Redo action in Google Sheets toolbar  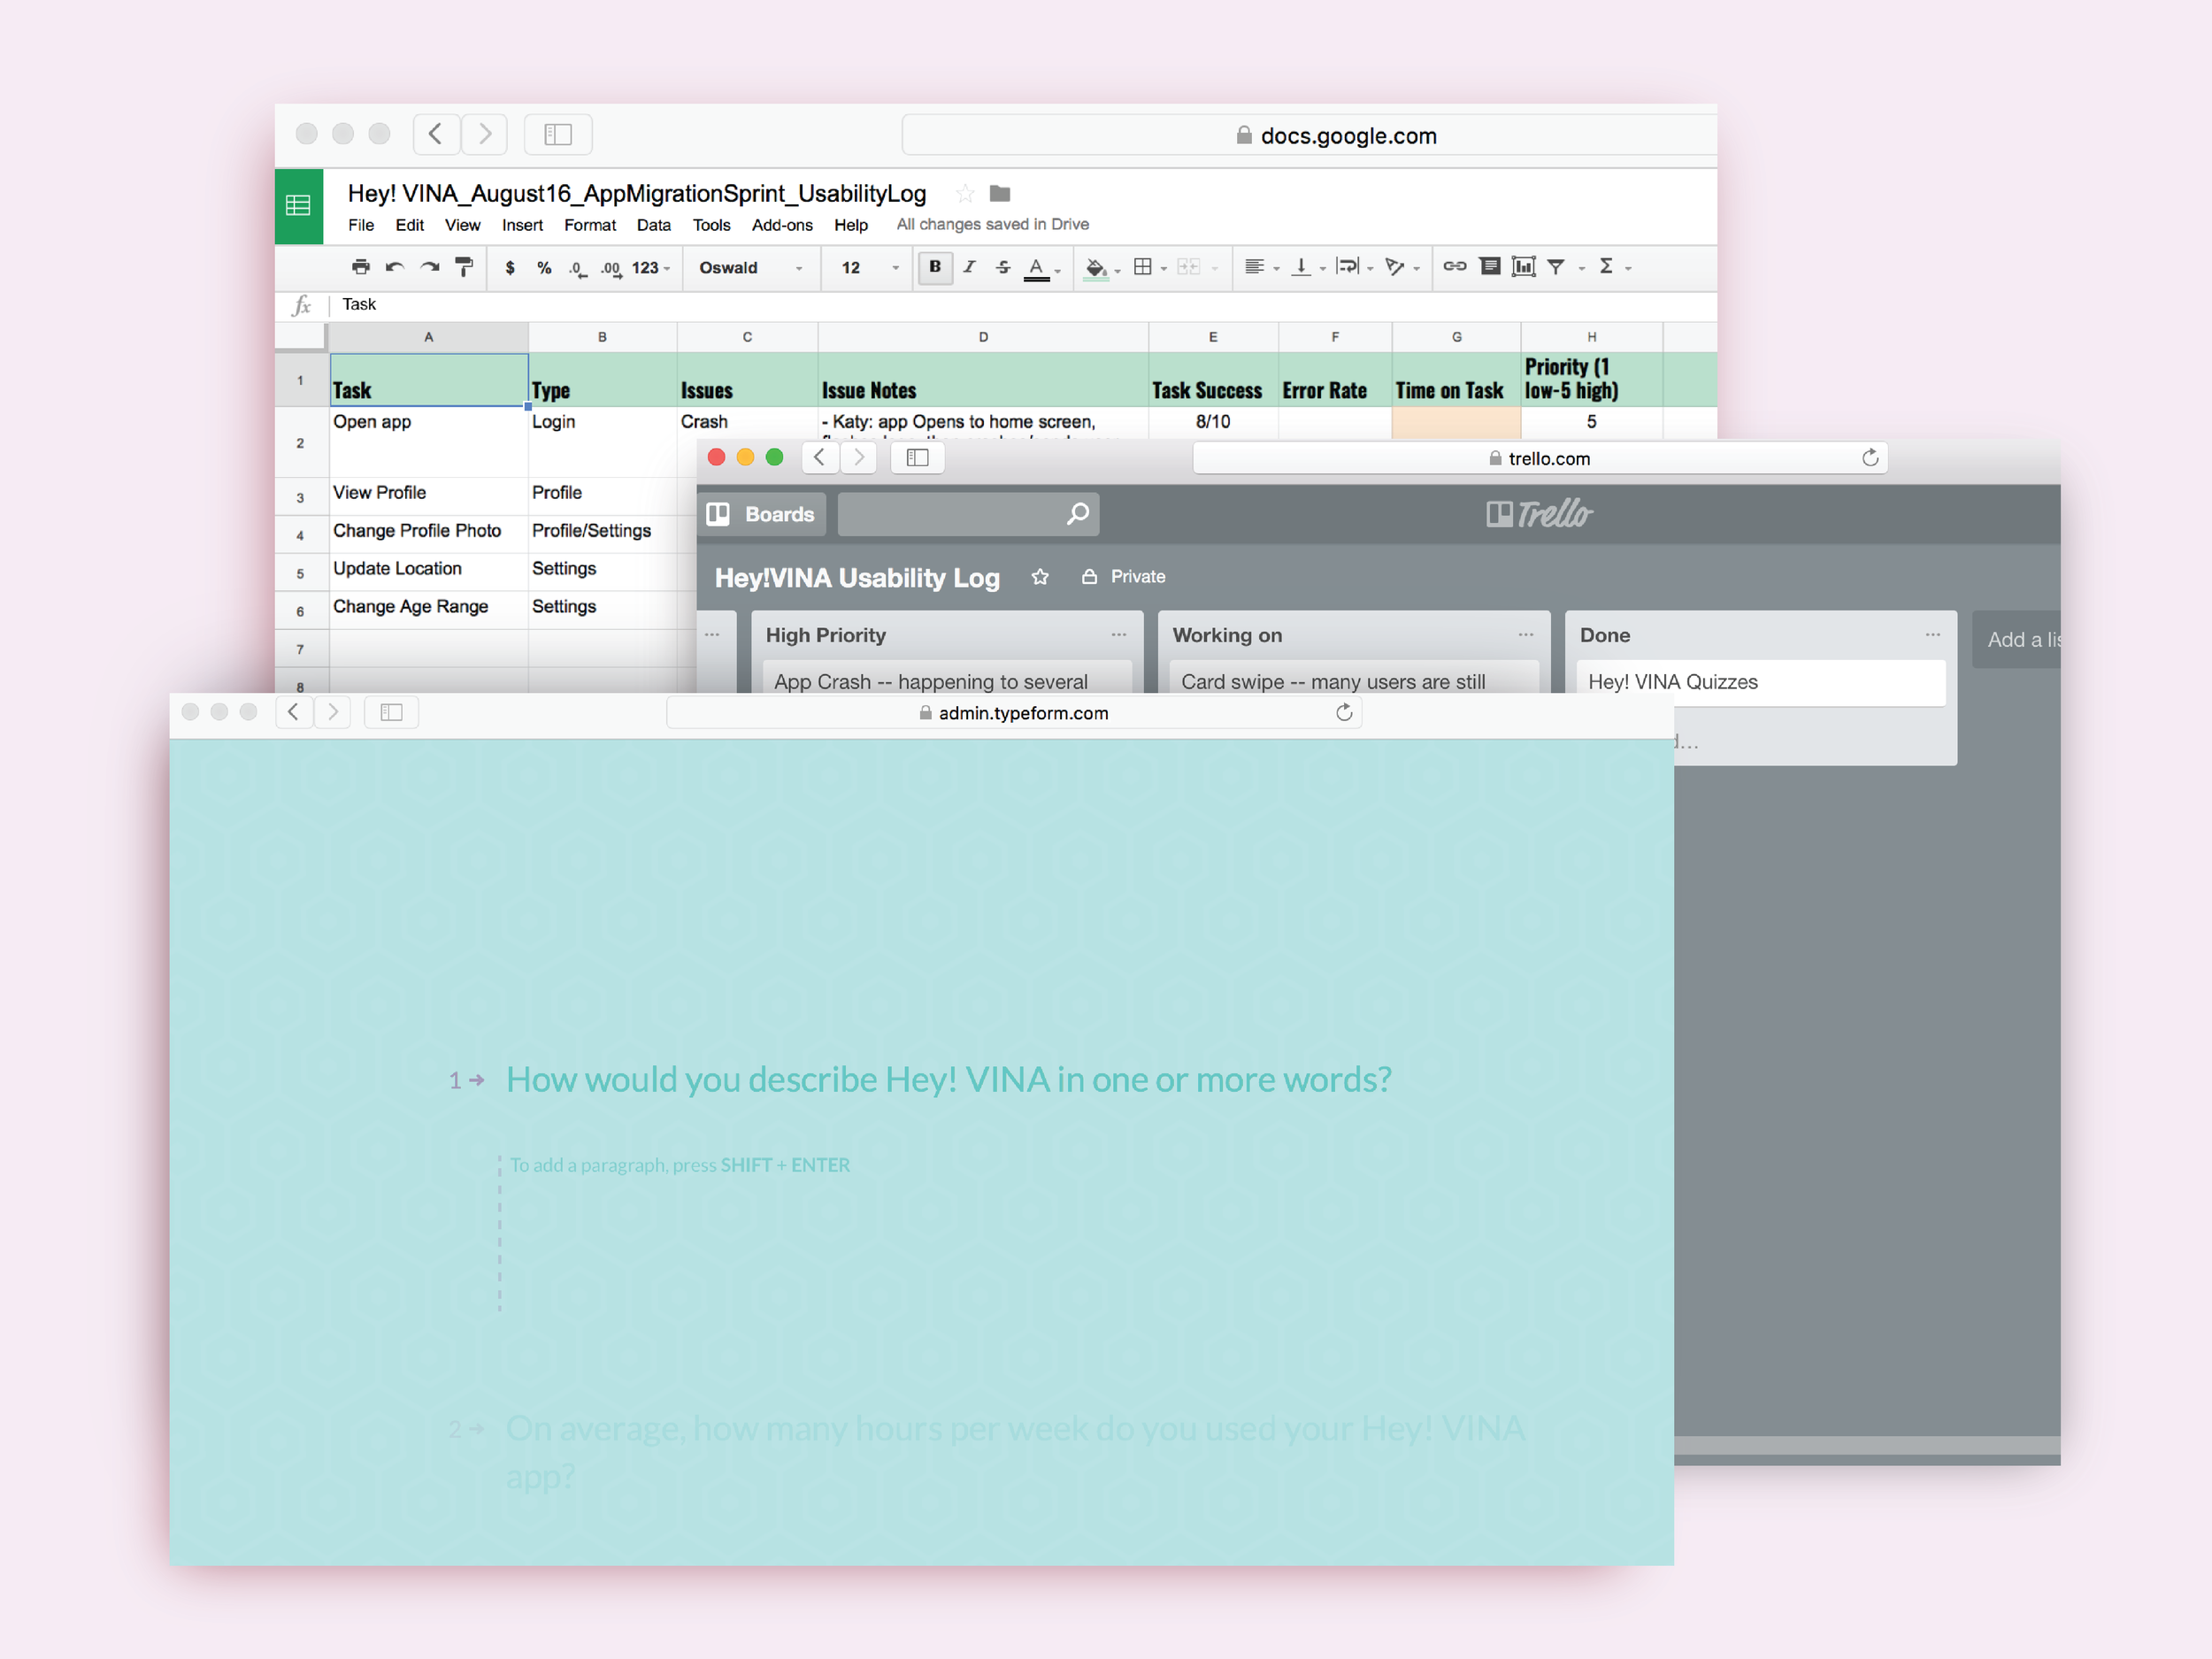point(430,267)
